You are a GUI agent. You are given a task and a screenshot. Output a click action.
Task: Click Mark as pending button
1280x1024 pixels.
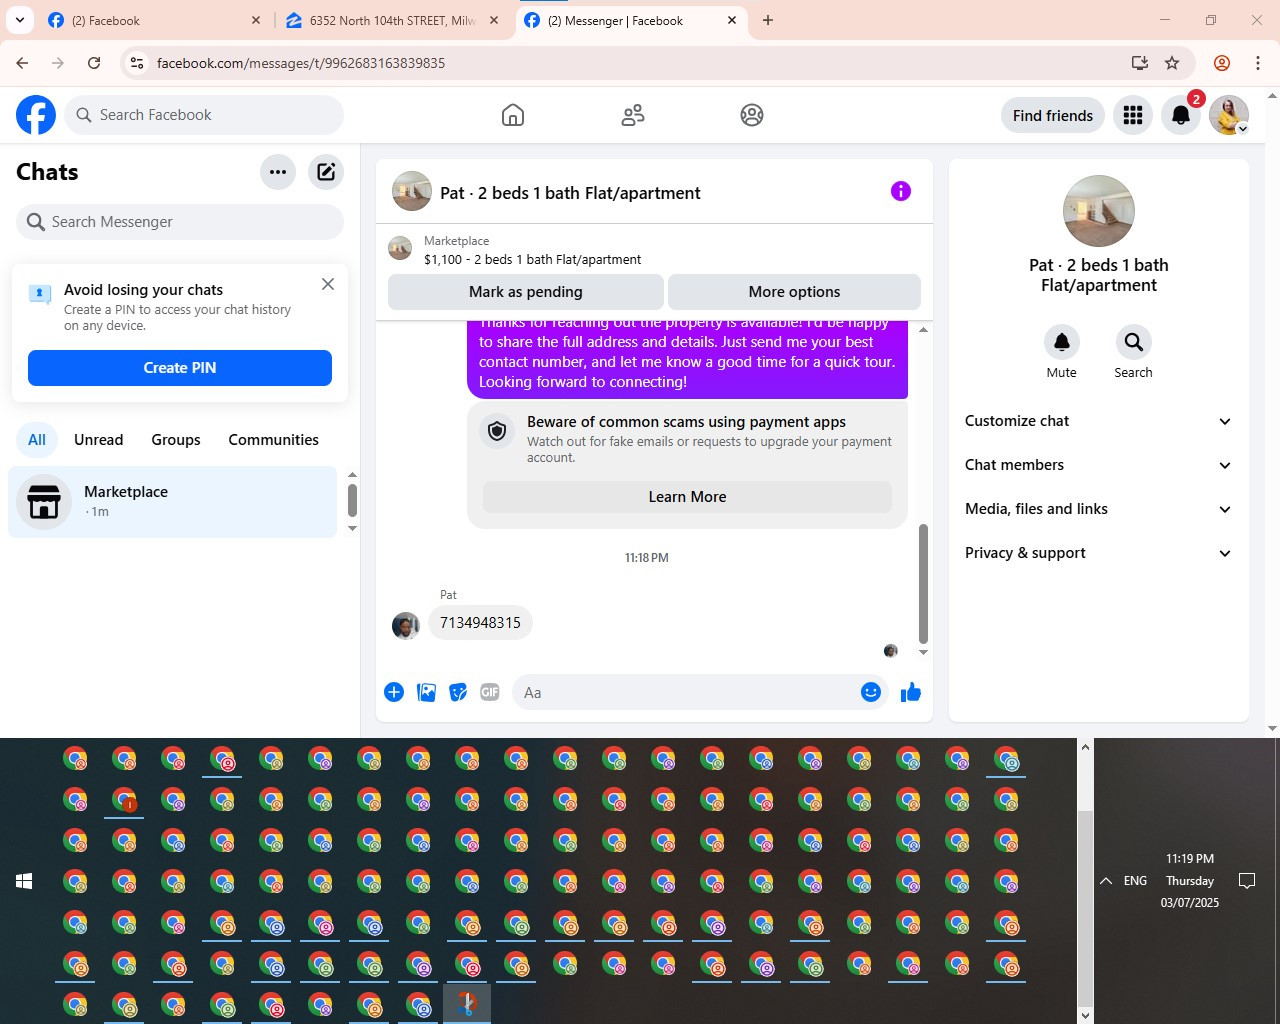point(526,292)
